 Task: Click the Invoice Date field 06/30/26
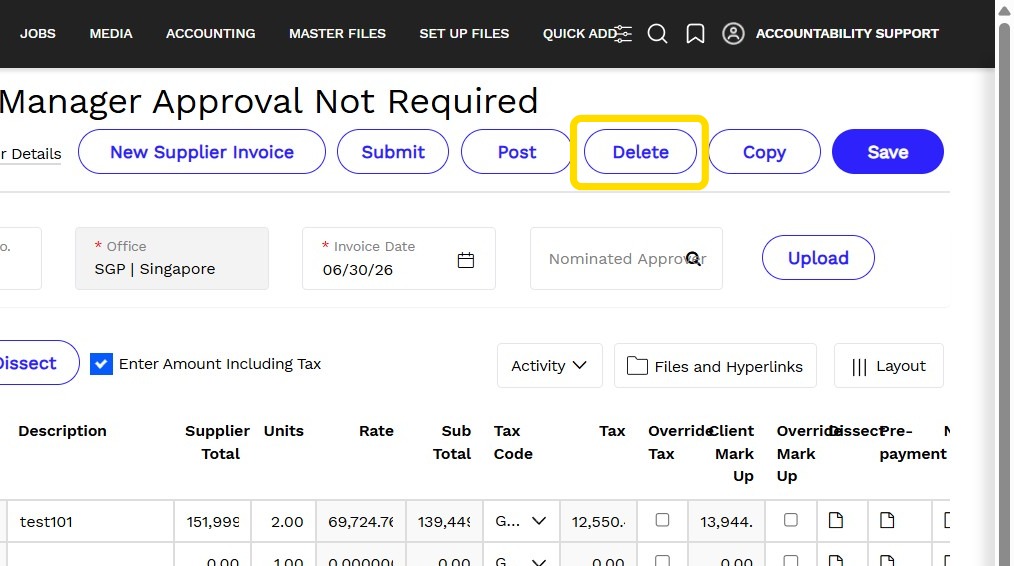tap(399, 258)
